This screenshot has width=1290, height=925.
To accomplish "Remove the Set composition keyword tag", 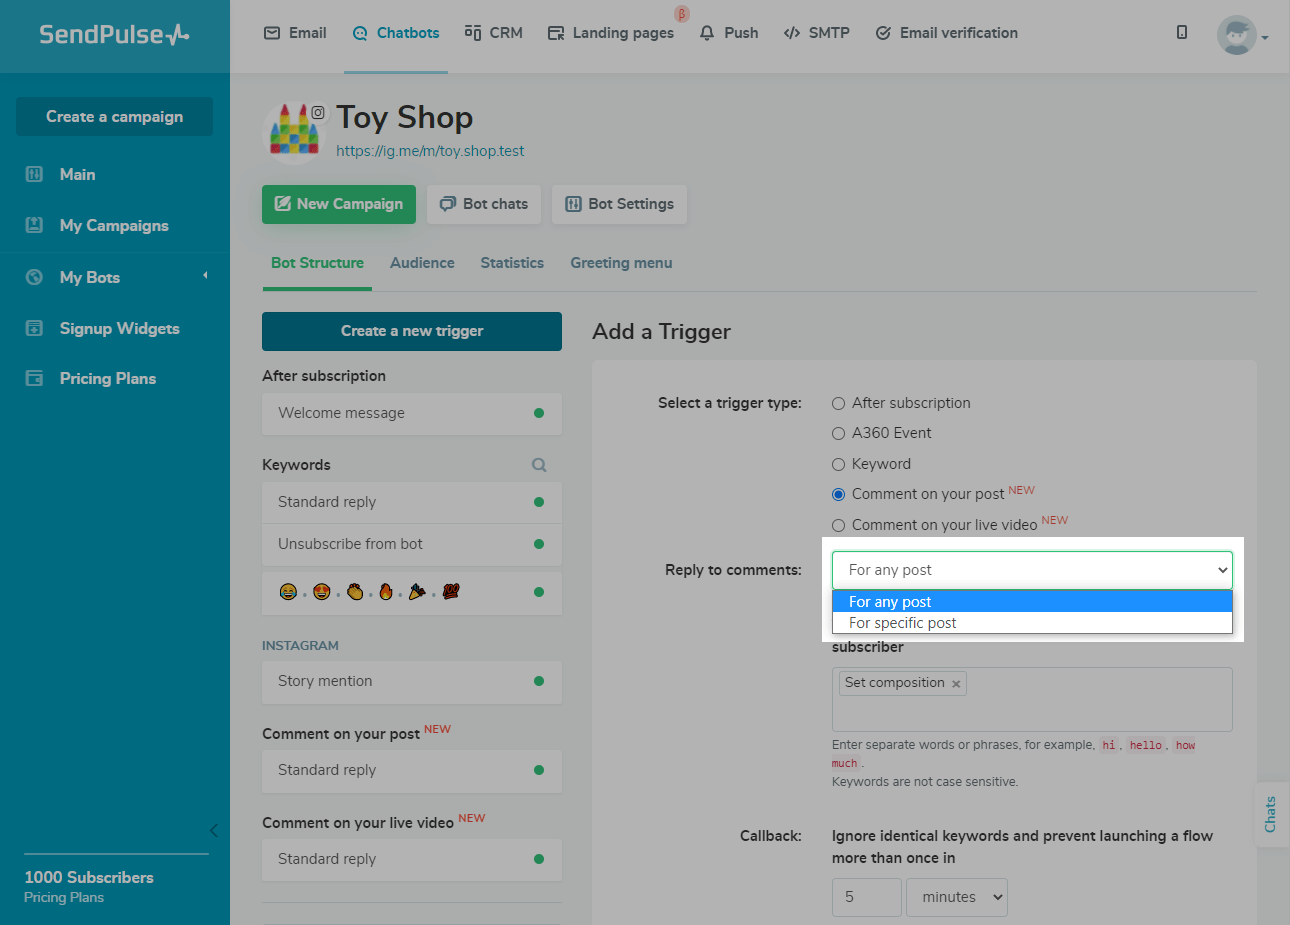I will [x=956, y=684].
